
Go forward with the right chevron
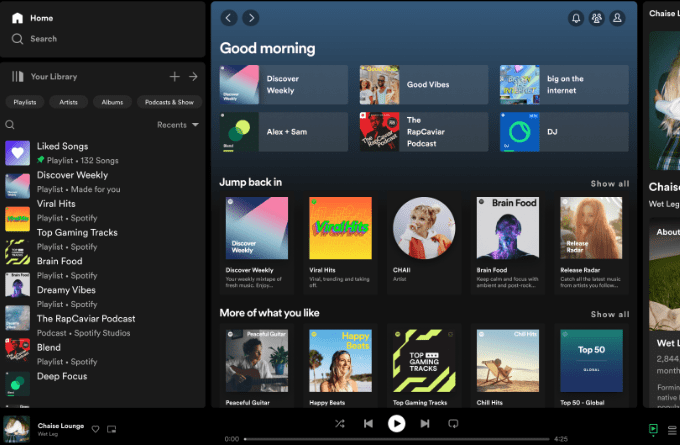(251, 18)
